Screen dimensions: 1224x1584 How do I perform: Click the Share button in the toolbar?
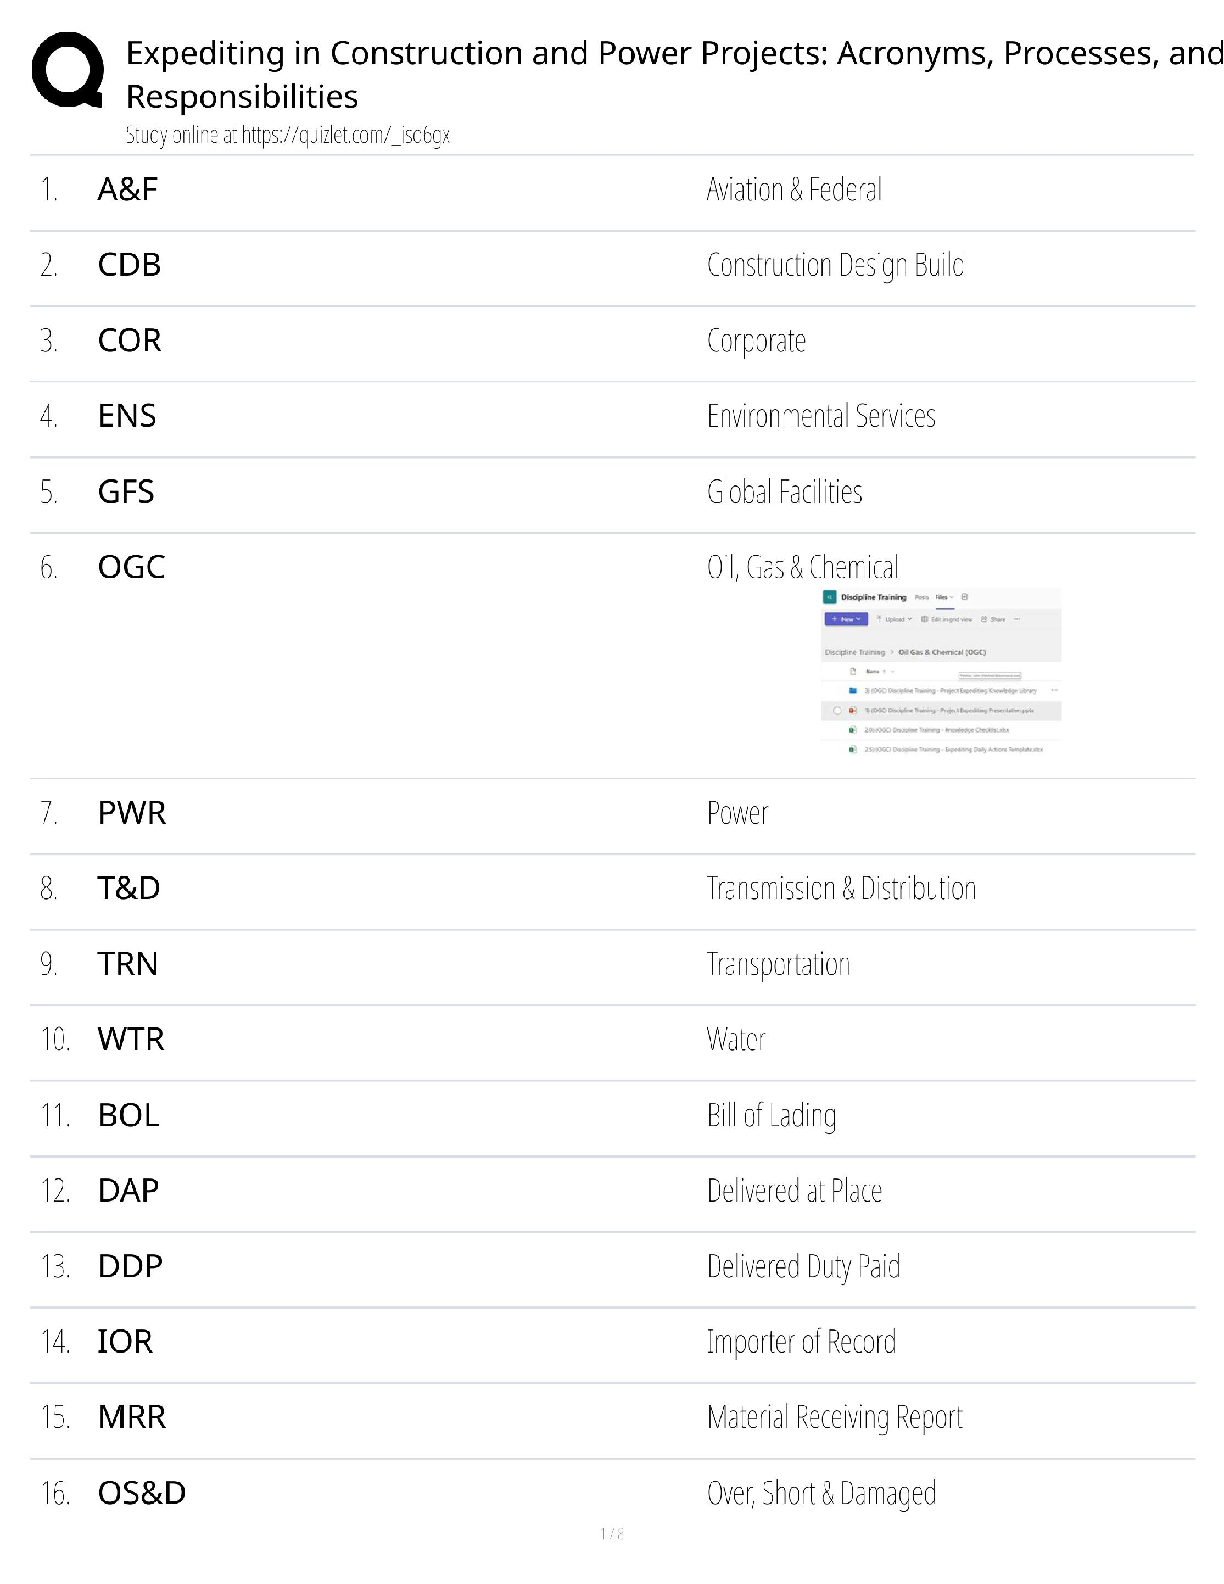993,619
